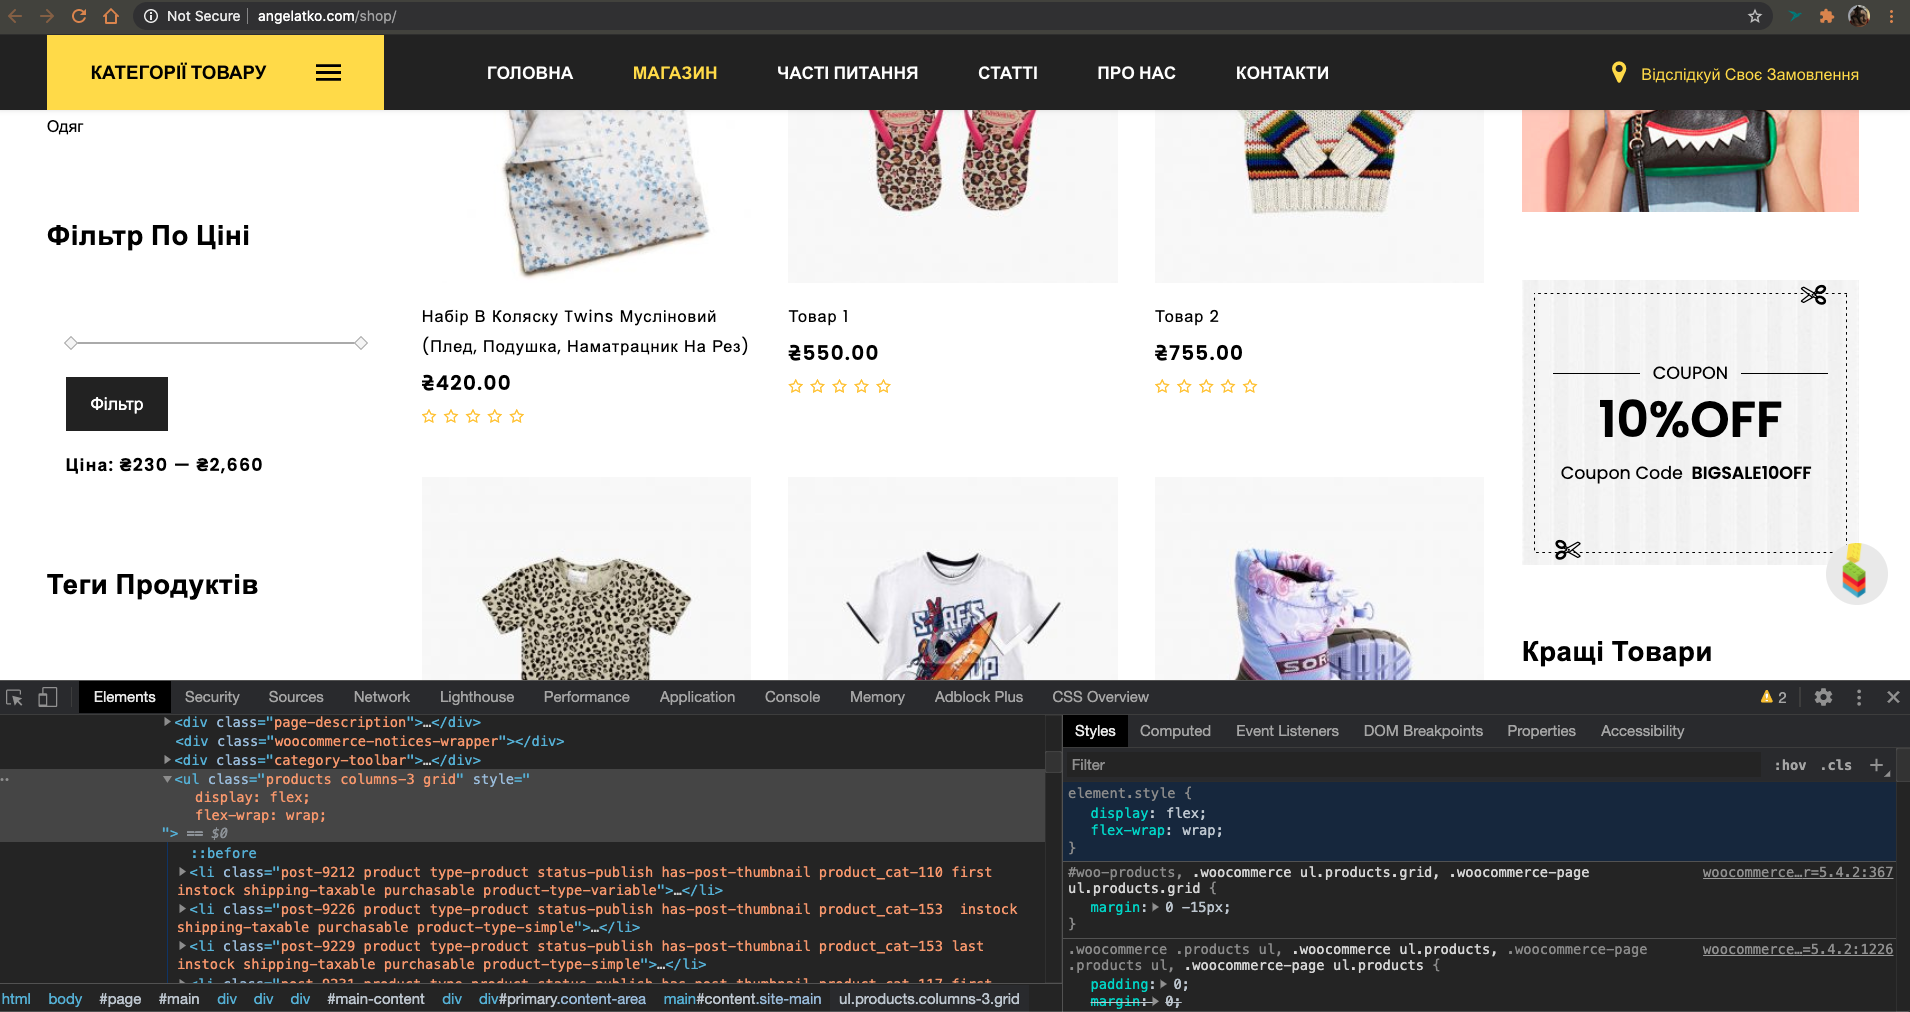
Task: Bookmark page with star icon
Action: 1755,16
